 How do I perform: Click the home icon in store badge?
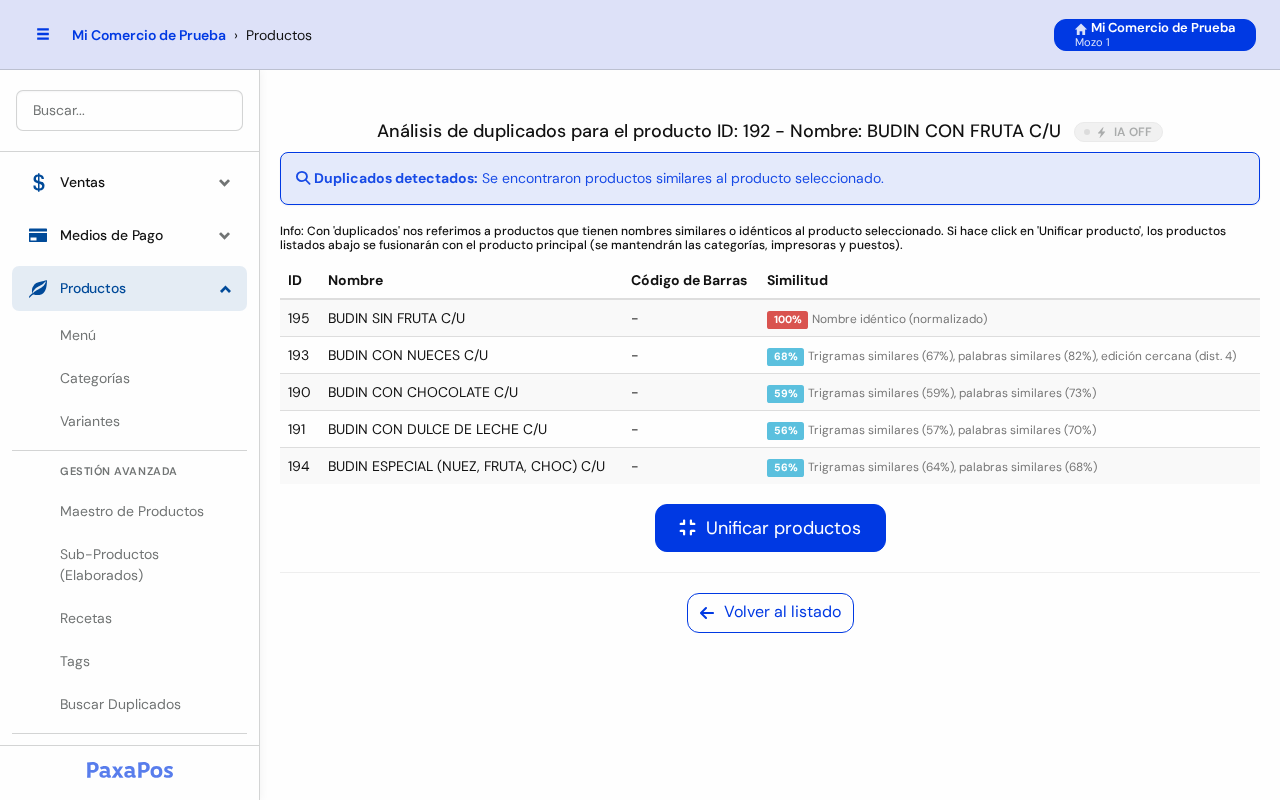click(1081, 29)
